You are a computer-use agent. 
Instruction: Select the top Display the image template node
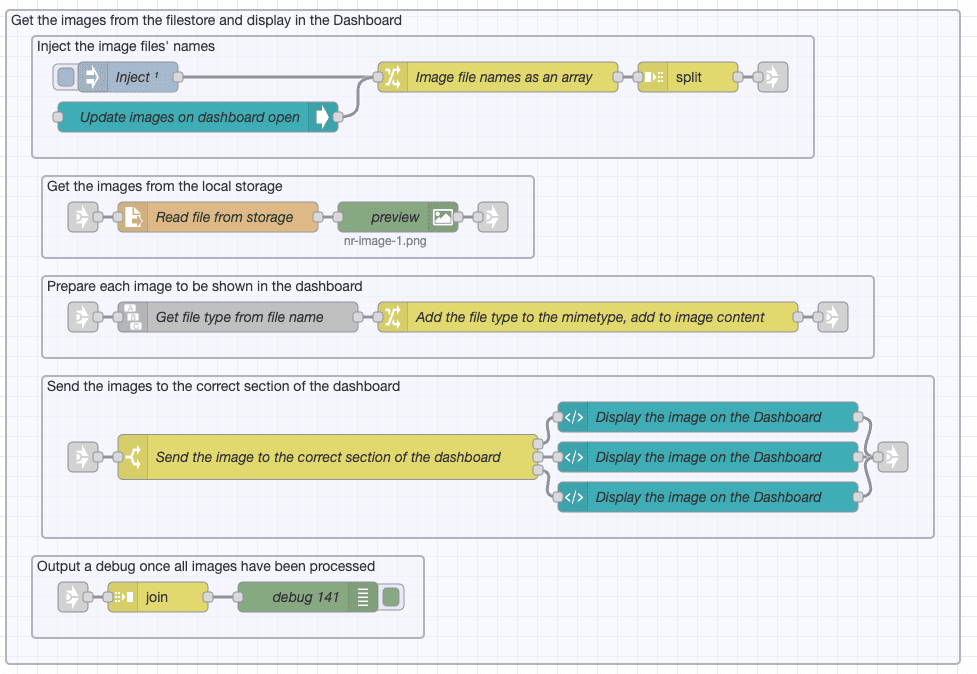pos(708,417)
